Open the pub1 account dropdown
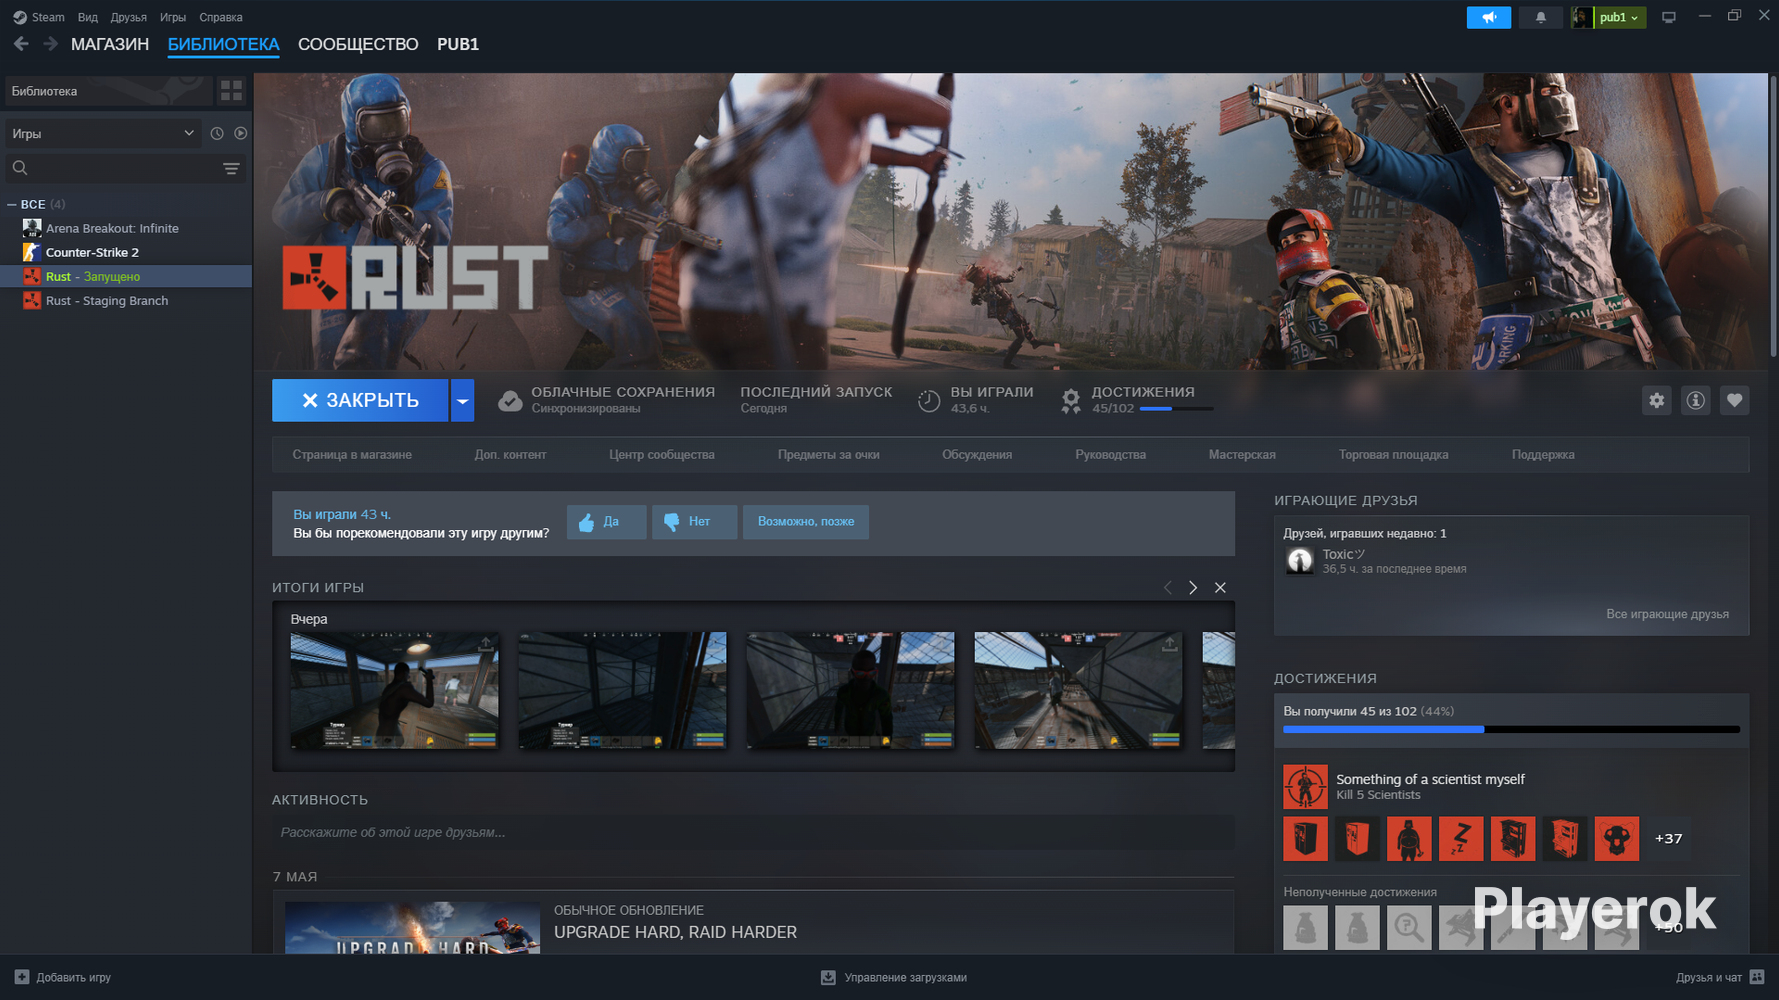Viewport: 1779px width, 1000px height. pos(1609,17)
